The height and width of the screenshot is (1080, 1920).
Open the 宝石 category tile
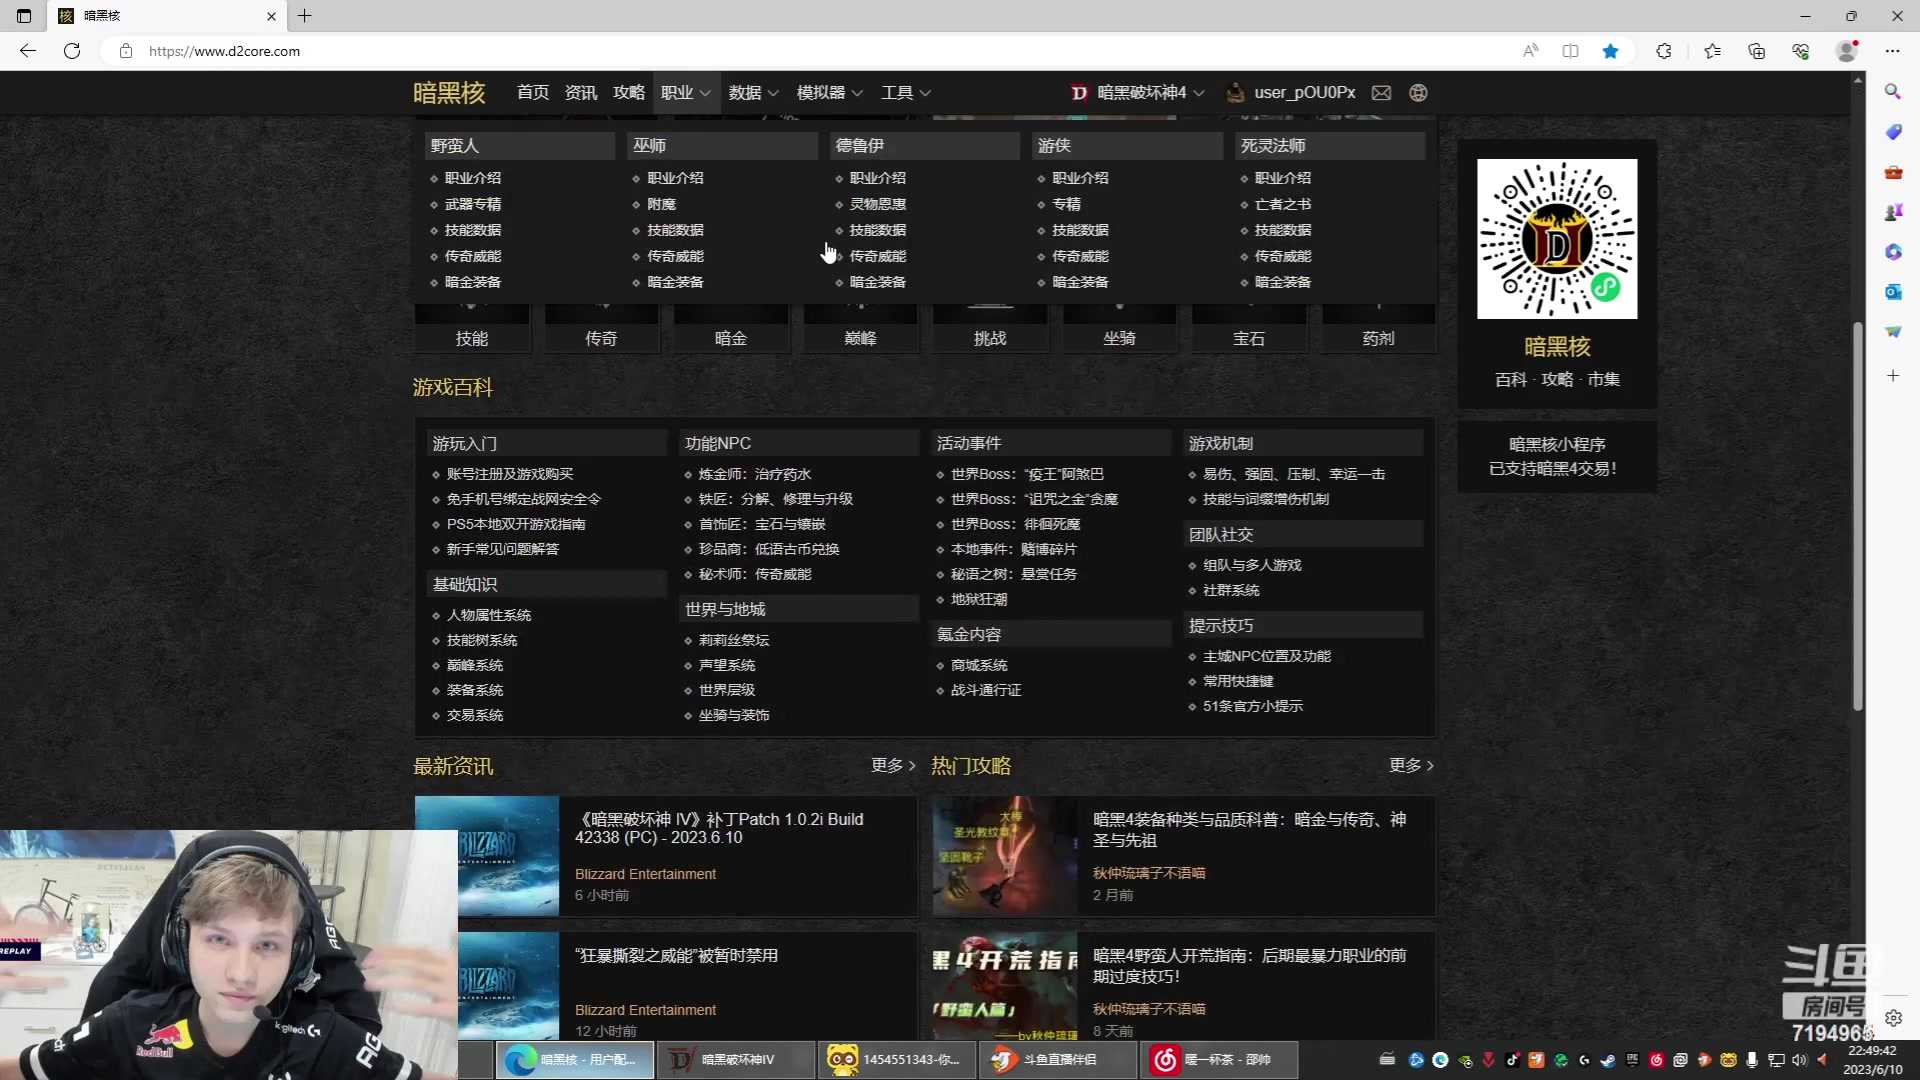pyautogui.click(x=1249, y=330)
